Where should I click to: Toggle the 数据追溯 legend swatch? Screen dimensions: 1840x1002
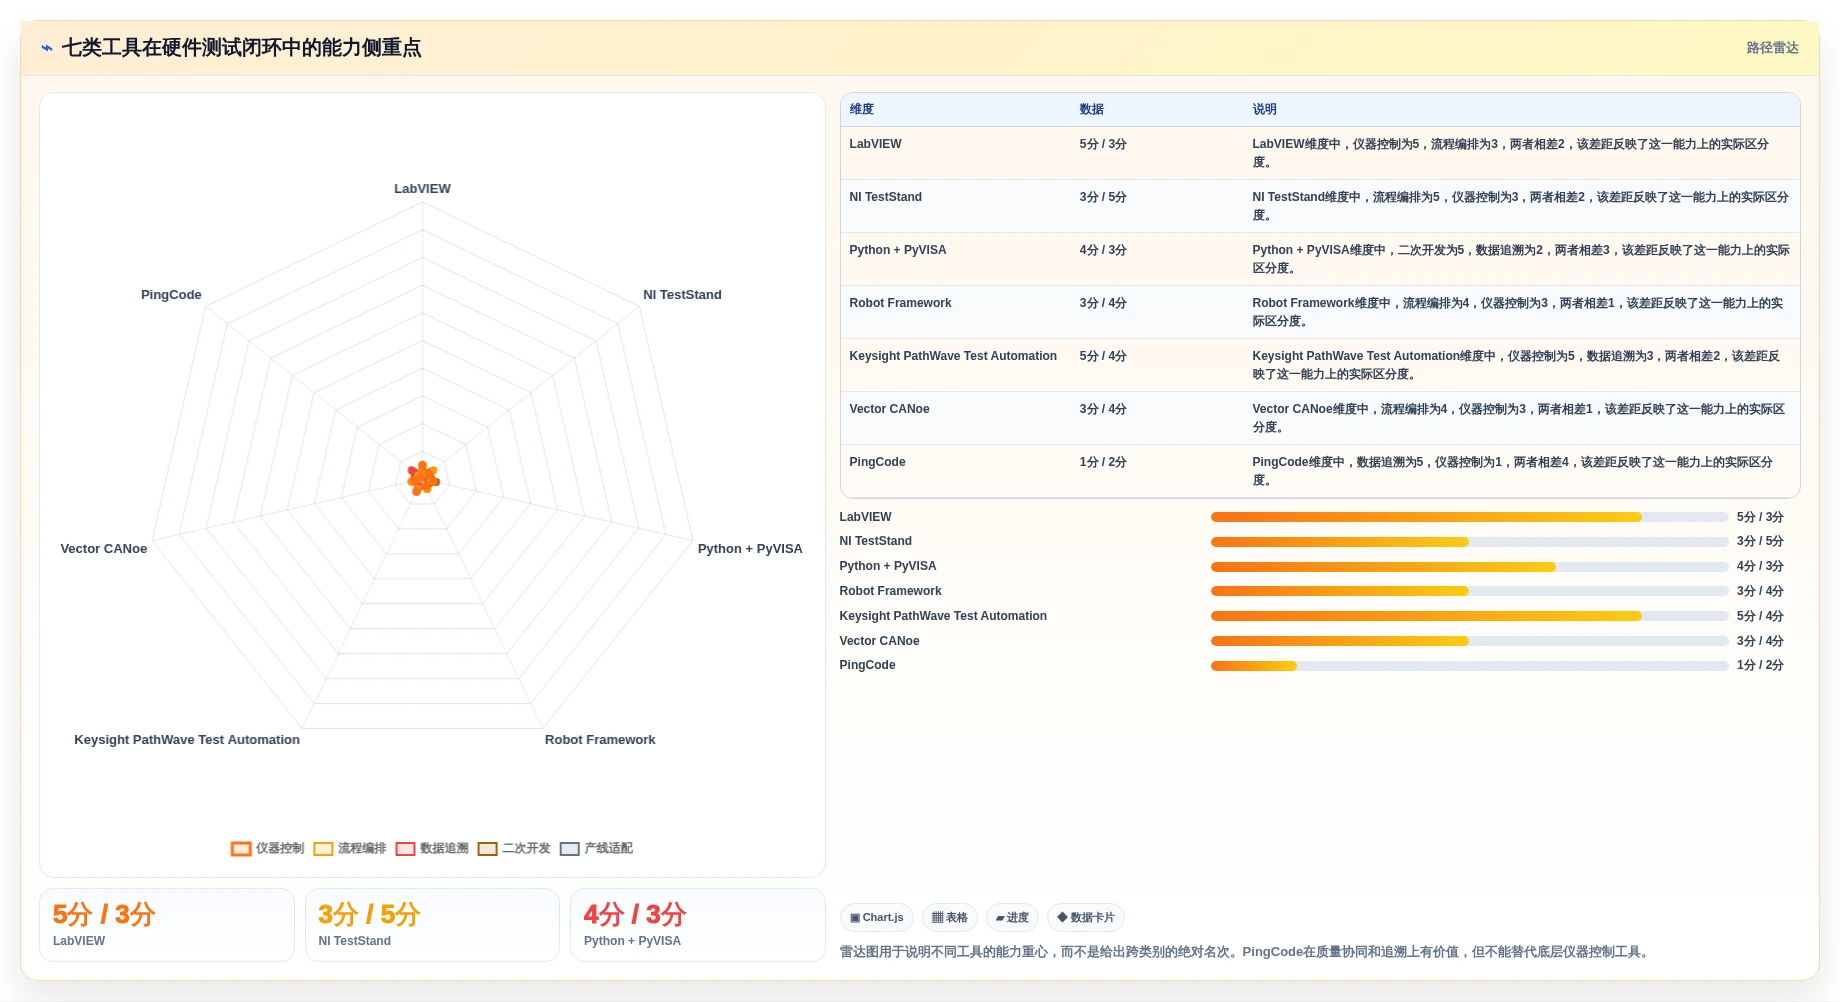[405, 849]
